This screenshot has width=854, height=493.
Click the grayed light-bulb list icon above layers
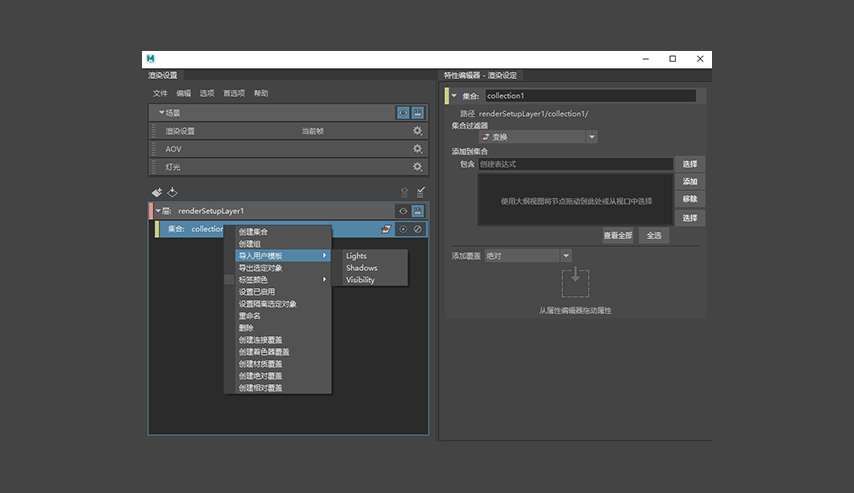click(404, 192)
